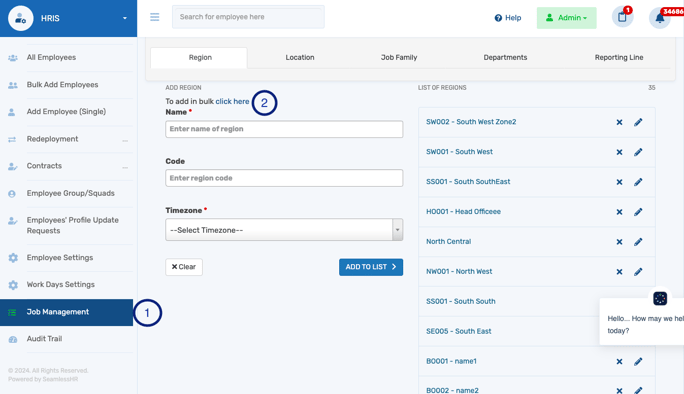Open the notifications bell icon
Image resolution: width=684 pixels, height=394 pixels.
tap(660, 18)
